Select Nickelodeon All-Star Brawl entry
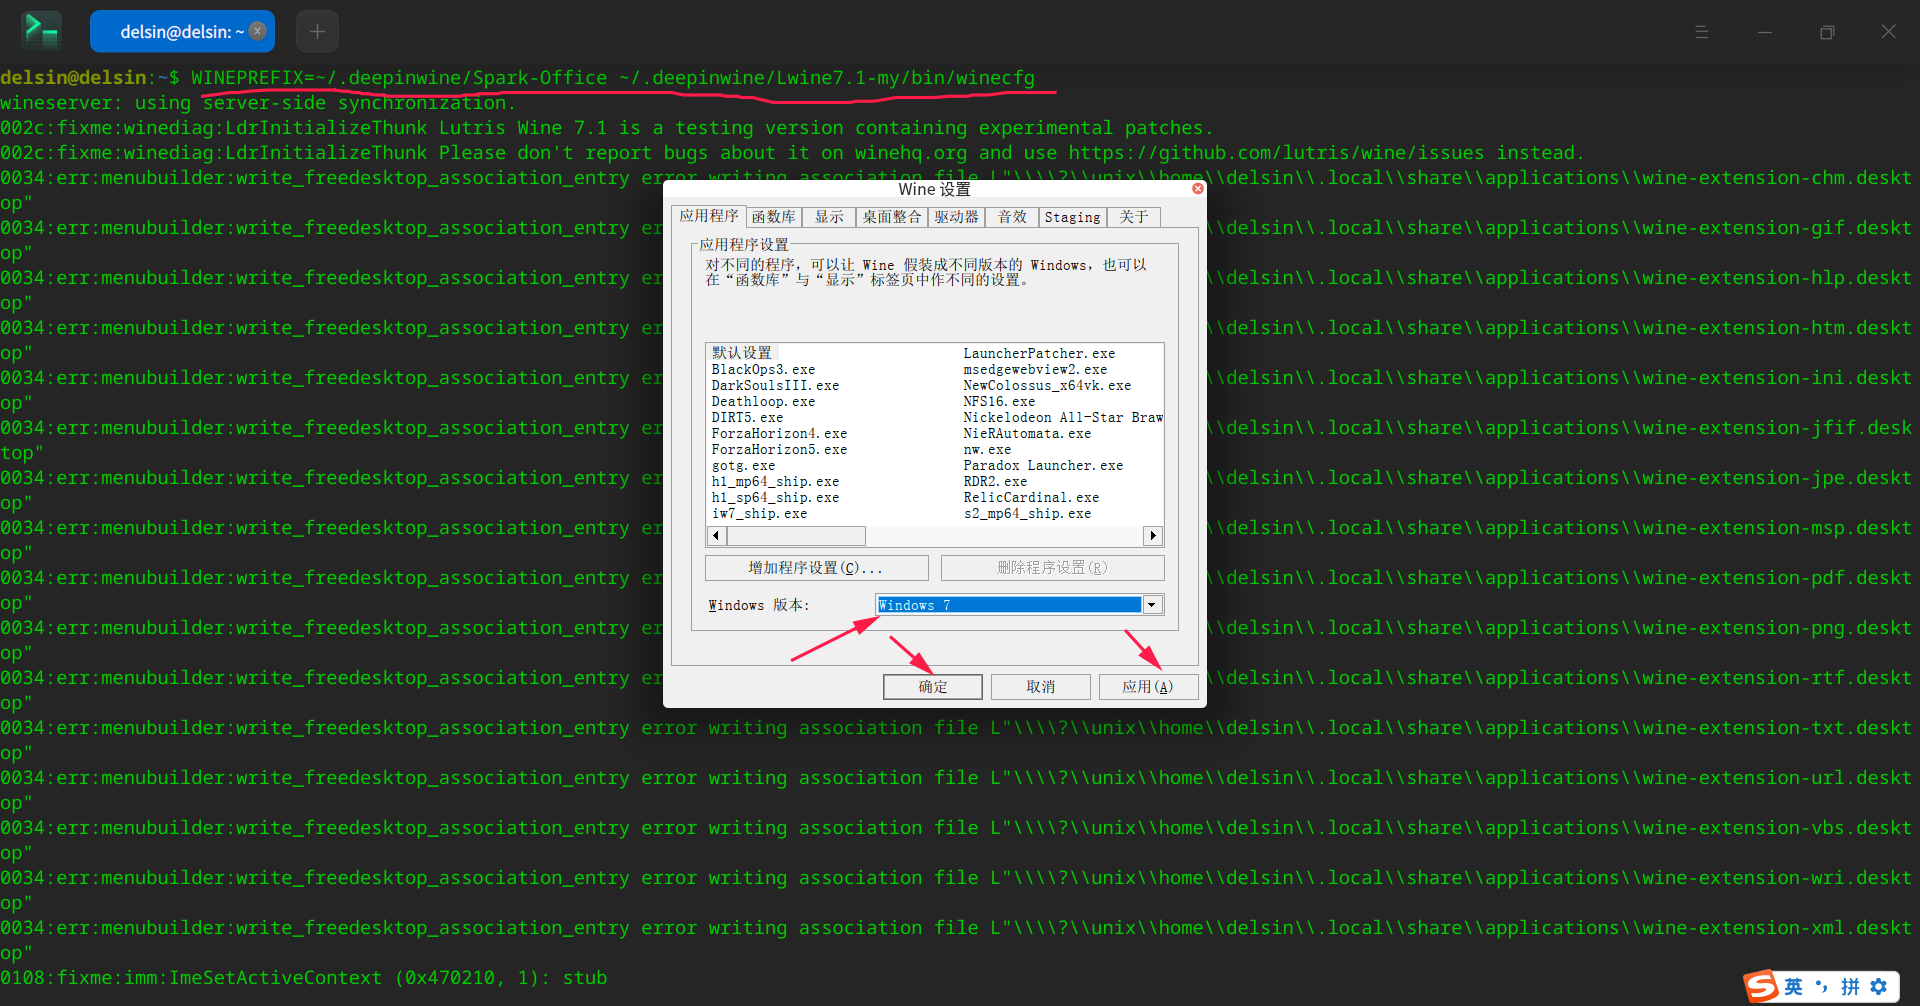 click(x=1062, y=417)
